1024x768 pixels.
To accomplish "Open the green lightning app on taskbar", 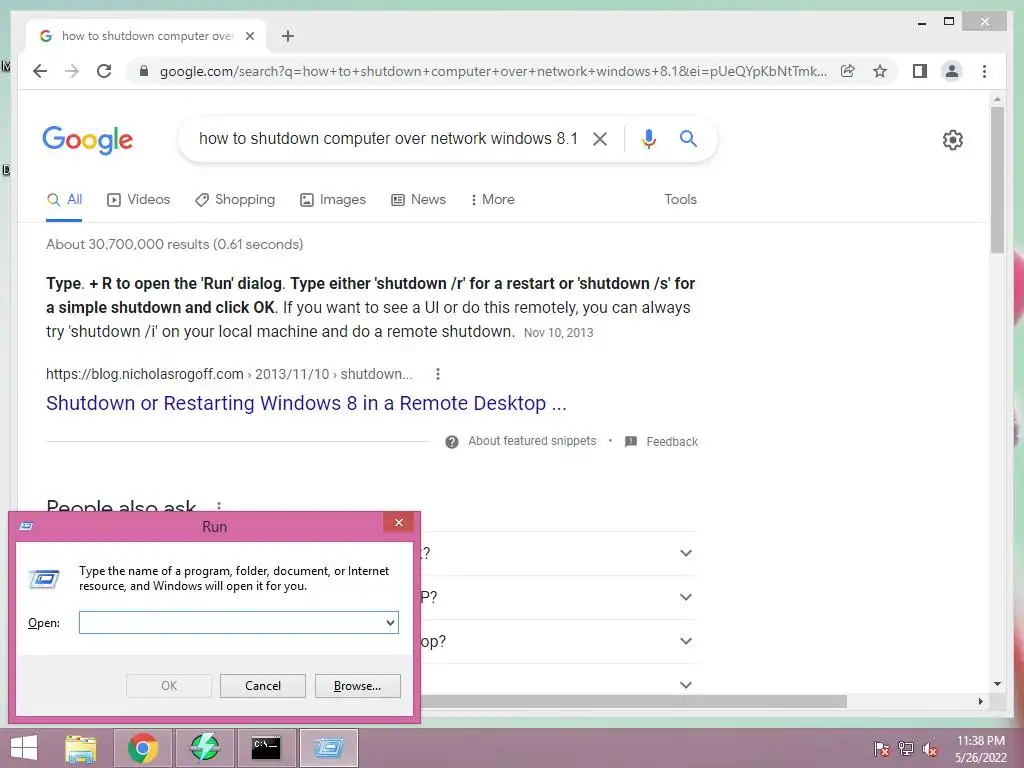I will point(204,748).
